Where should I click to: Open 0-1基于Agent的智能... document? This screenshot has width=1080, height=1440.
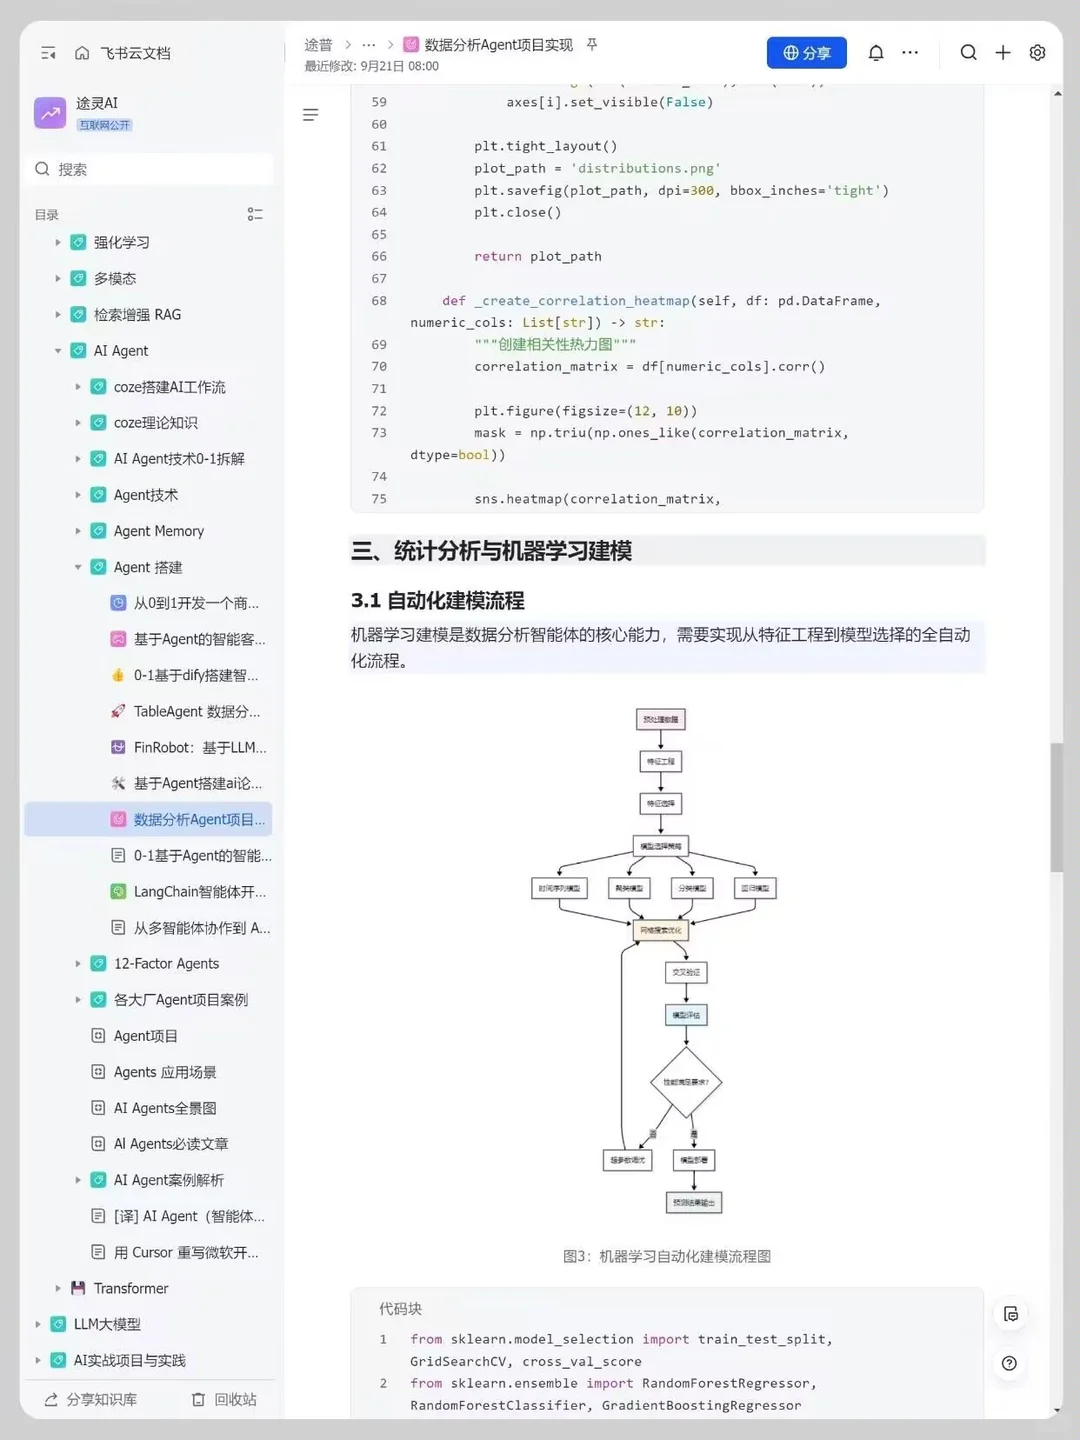[x=202, y=855]
